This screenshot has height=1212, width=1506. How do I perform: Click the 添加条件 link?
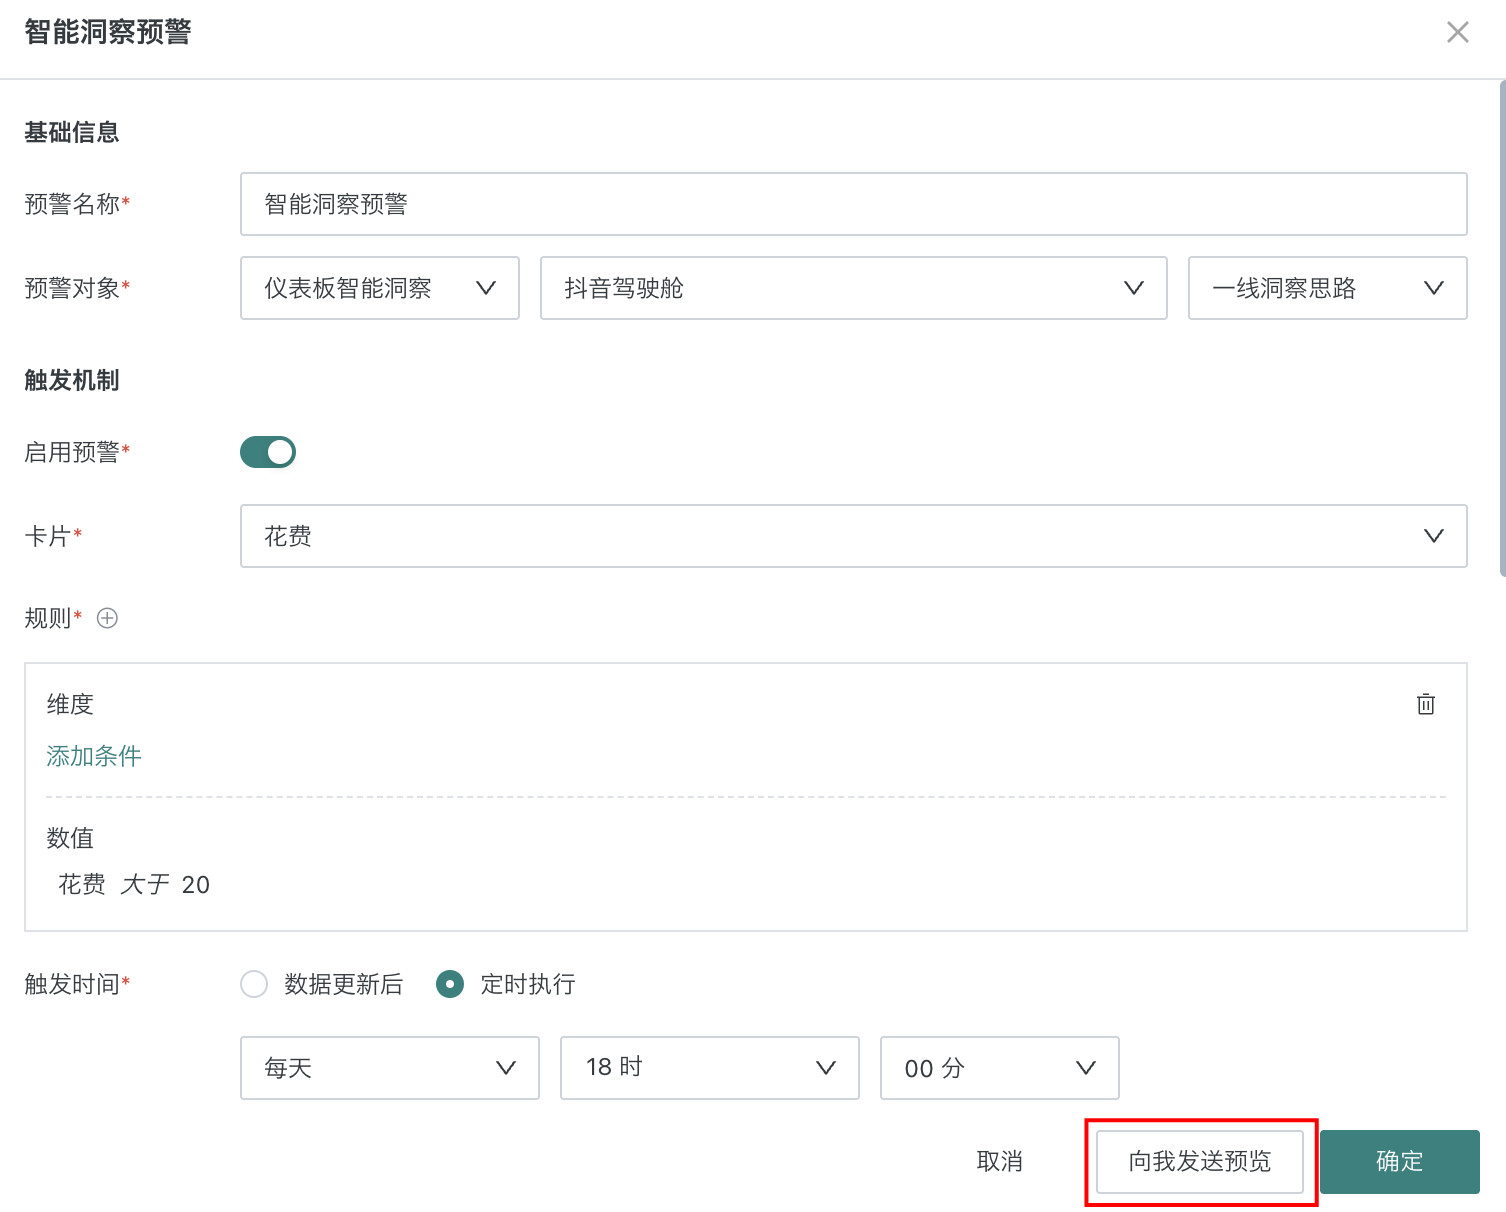94,756
